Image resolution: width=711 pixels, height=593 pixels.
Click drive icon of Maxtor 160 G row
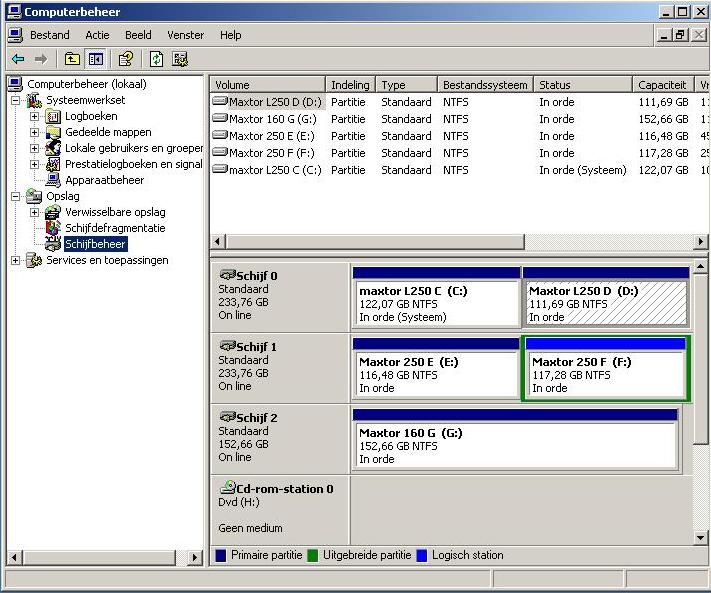(220, 119)
